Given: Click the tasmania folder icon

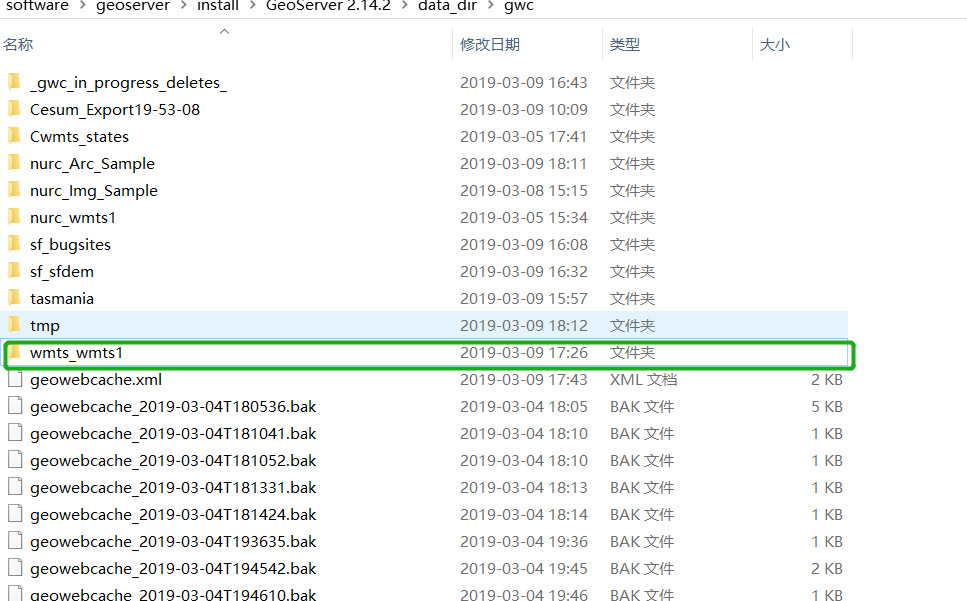Looking at the screenshot, I should tap(14, 298).
